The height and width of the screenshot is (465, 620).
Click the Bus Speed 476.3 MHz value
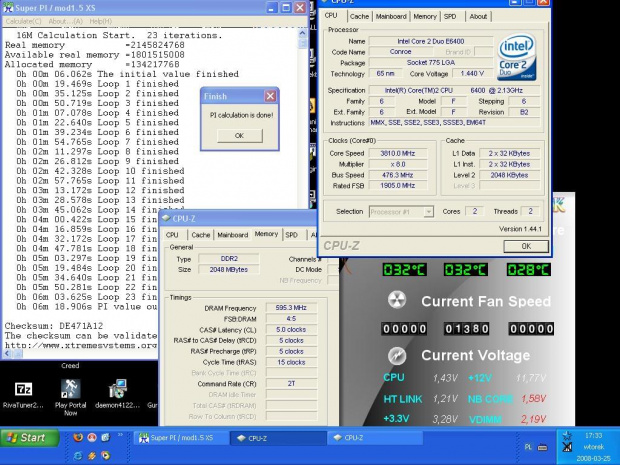[x=398, y=175]
